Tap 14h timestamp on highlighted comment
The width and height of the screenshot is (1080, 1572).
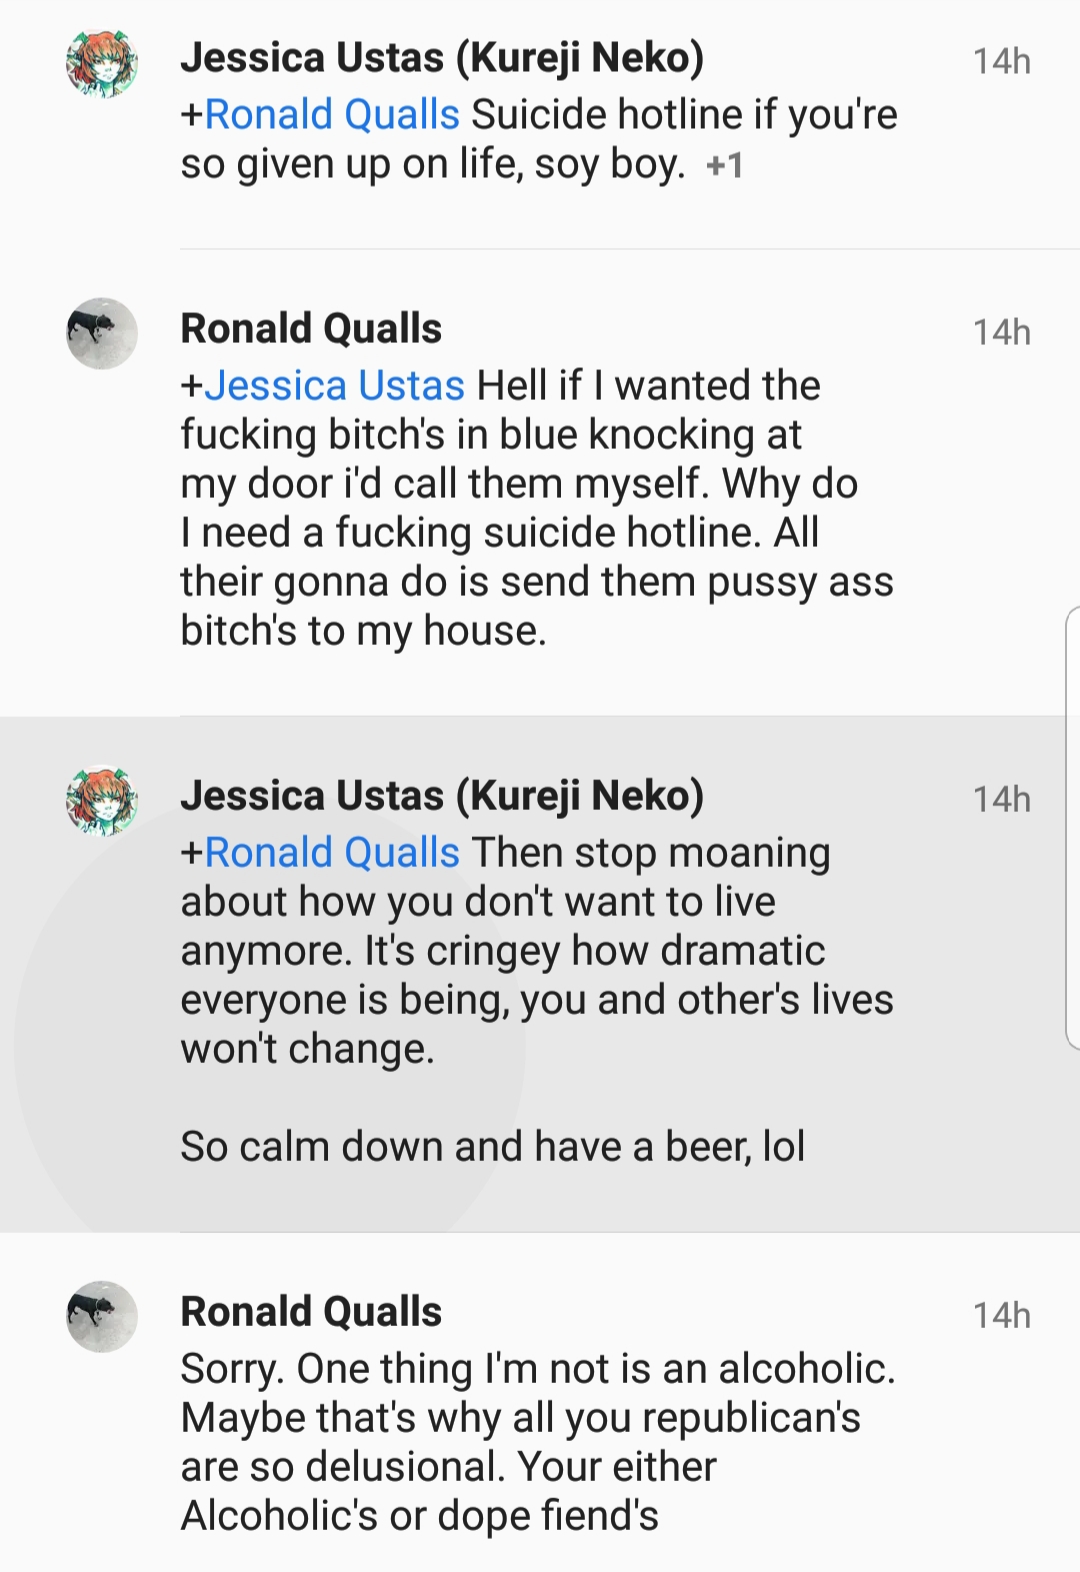point(1002,799)
